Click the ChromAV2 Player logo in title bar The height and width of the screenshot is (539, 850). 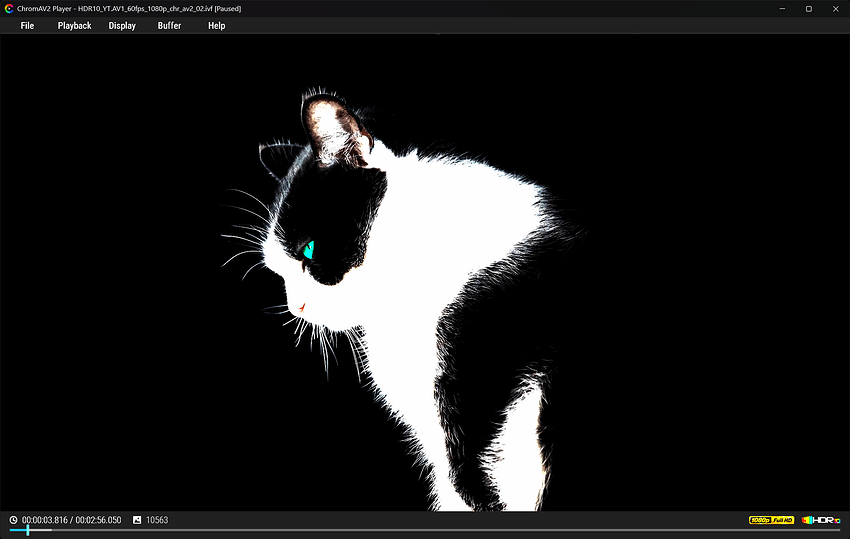9,9
